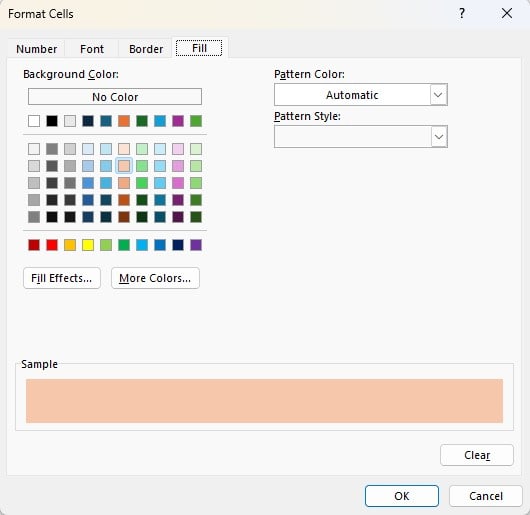Image resolution: width=530 pixels, height=515 pixels.
Task: Select the dark navy swatch in the standard colors row
Action: point(178,245)
